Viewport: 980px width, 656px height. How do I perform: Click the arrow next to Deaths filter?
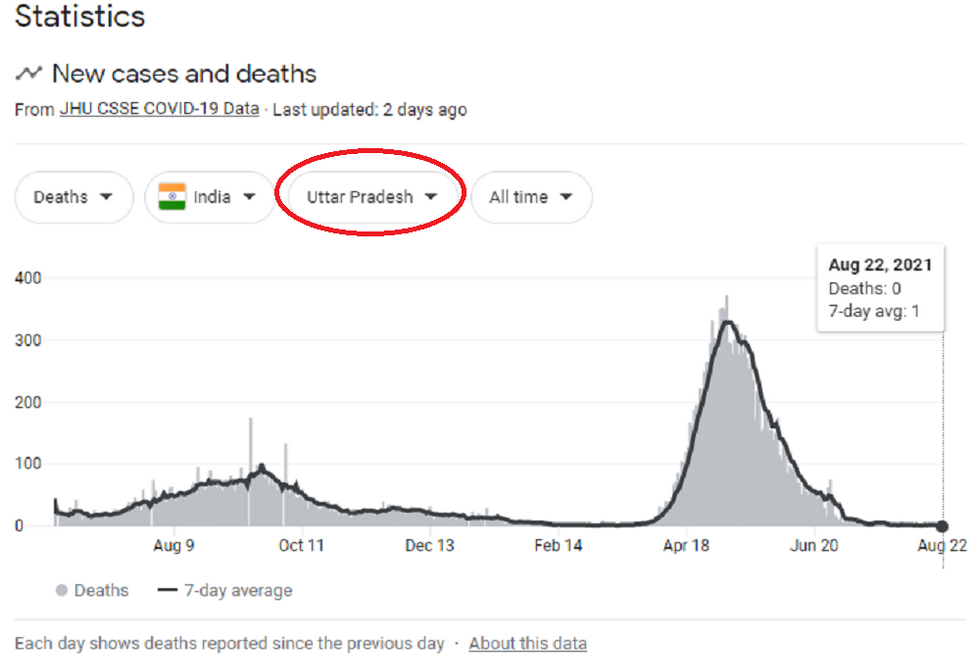(106, 197)
